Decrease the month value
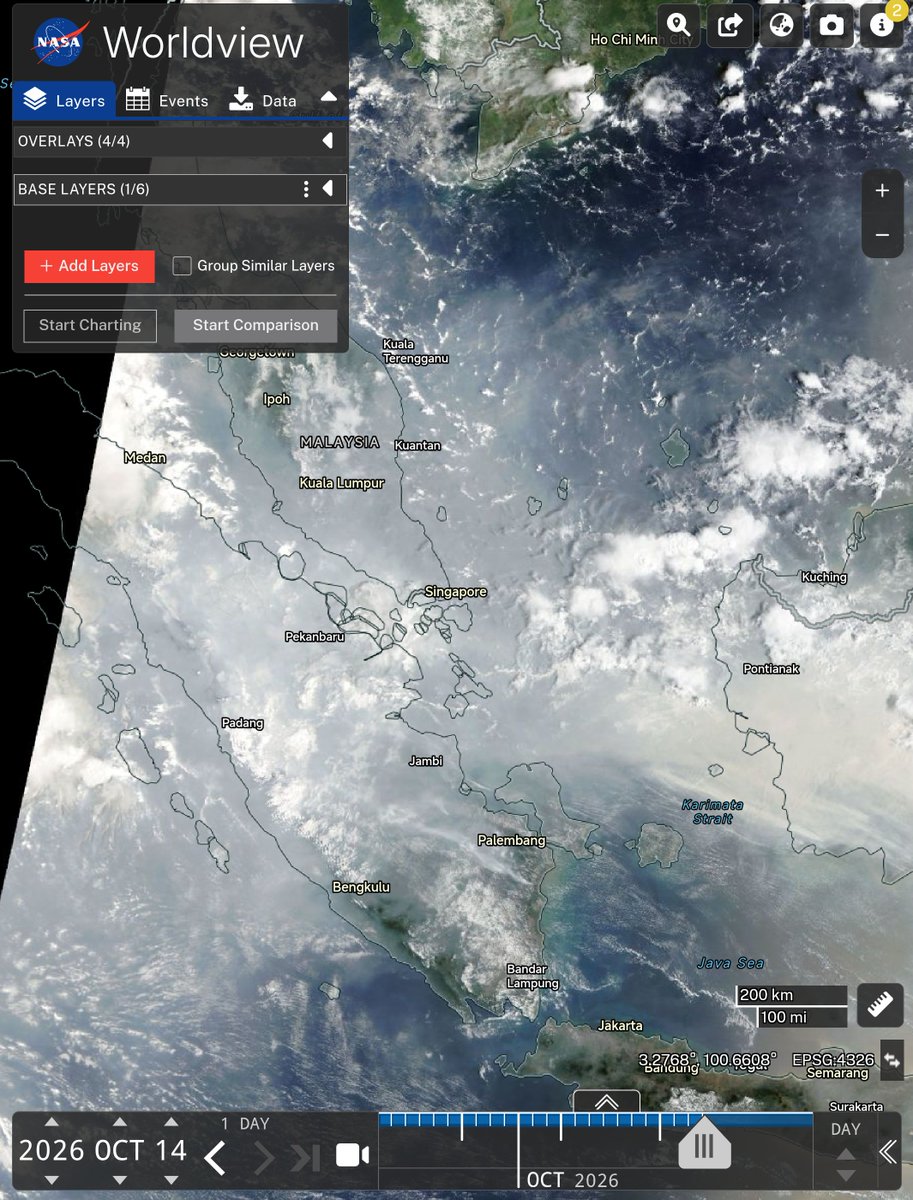Screen dimensions: 913x1200 click(x=119, y=1181)
